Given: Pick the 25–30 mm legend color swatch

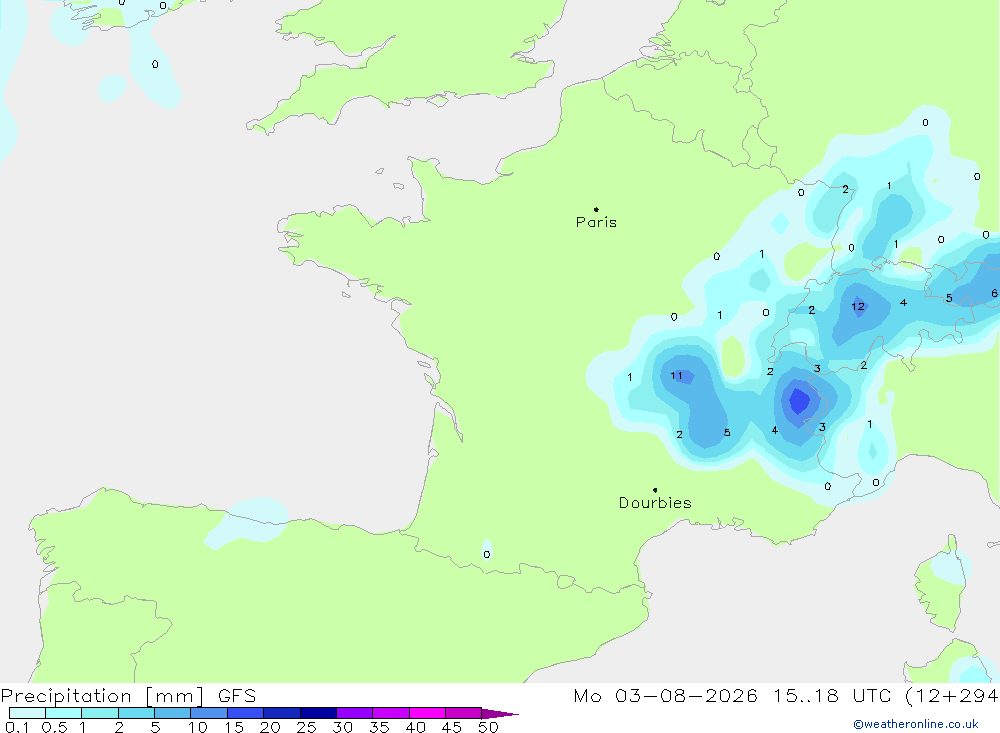Looking at the screenshot, I should coord(318,713).
